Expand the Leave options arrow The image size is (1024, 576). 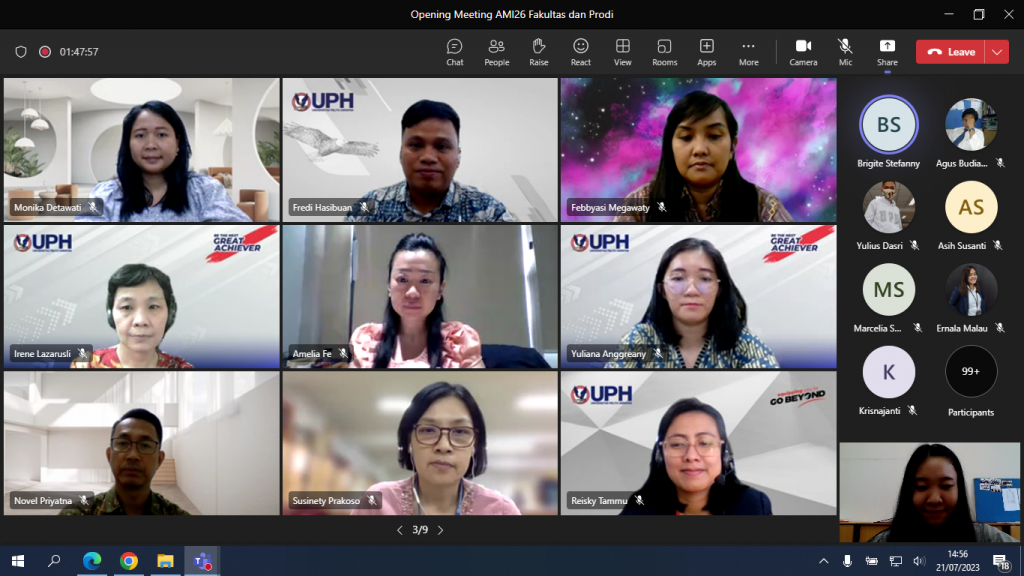[x=997, y=52]
